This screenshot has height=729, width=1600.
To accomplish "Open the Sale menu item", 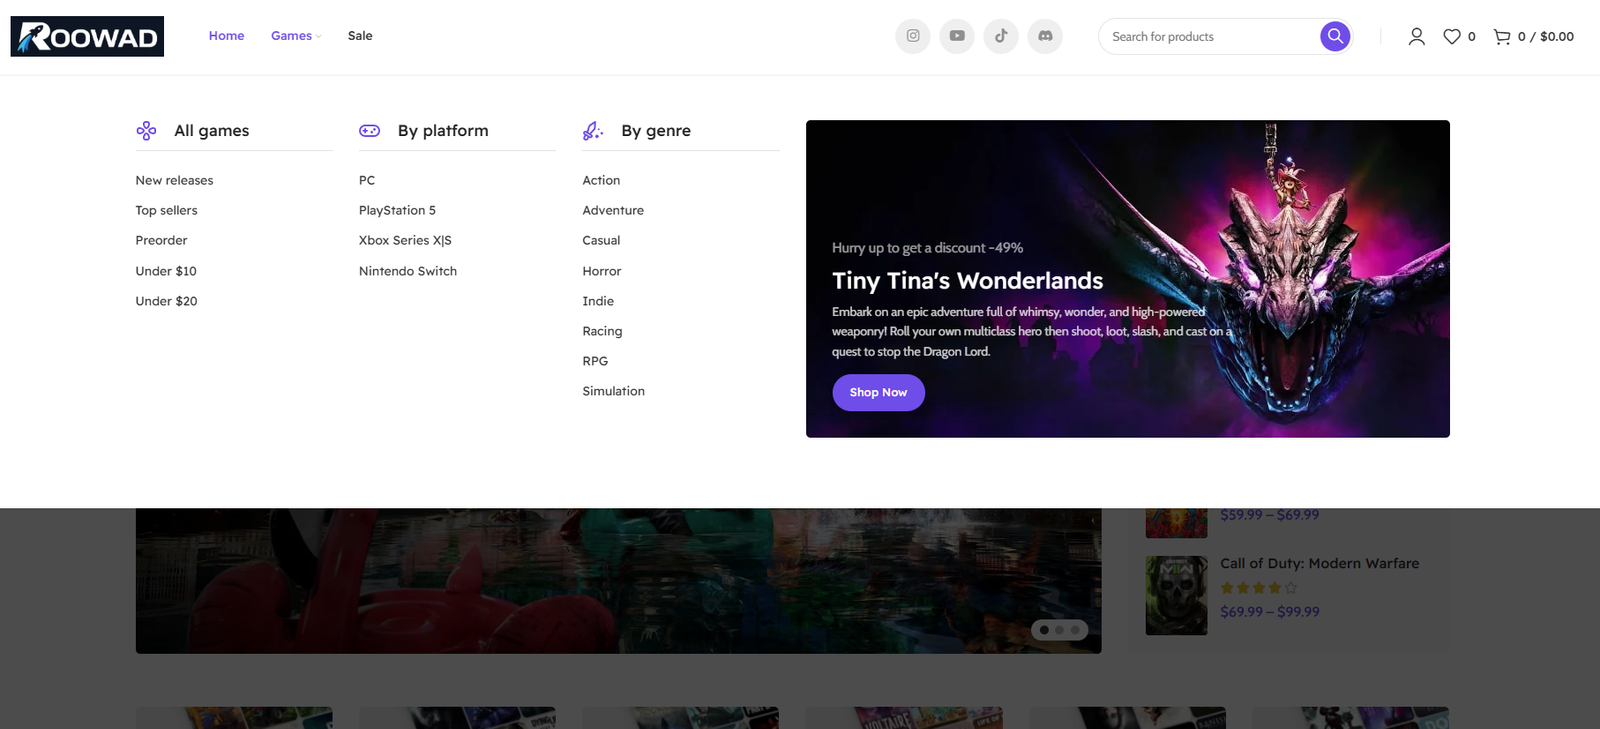I will click(x=360, y=36).
